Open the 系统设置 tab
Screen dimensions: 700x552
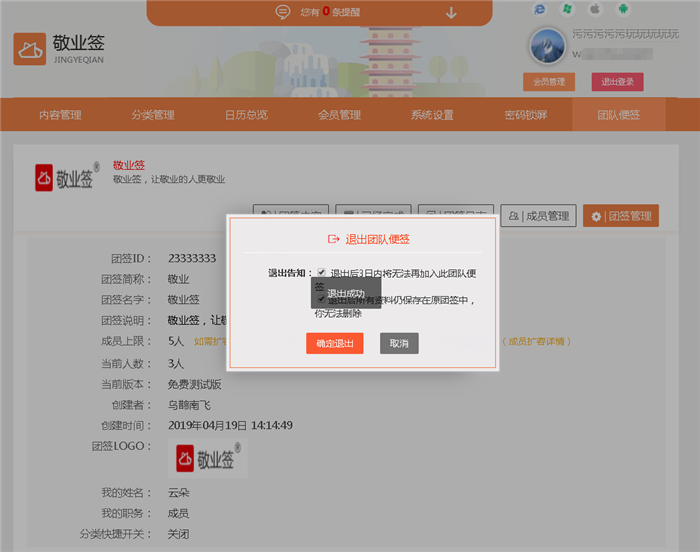click(432, 115)
